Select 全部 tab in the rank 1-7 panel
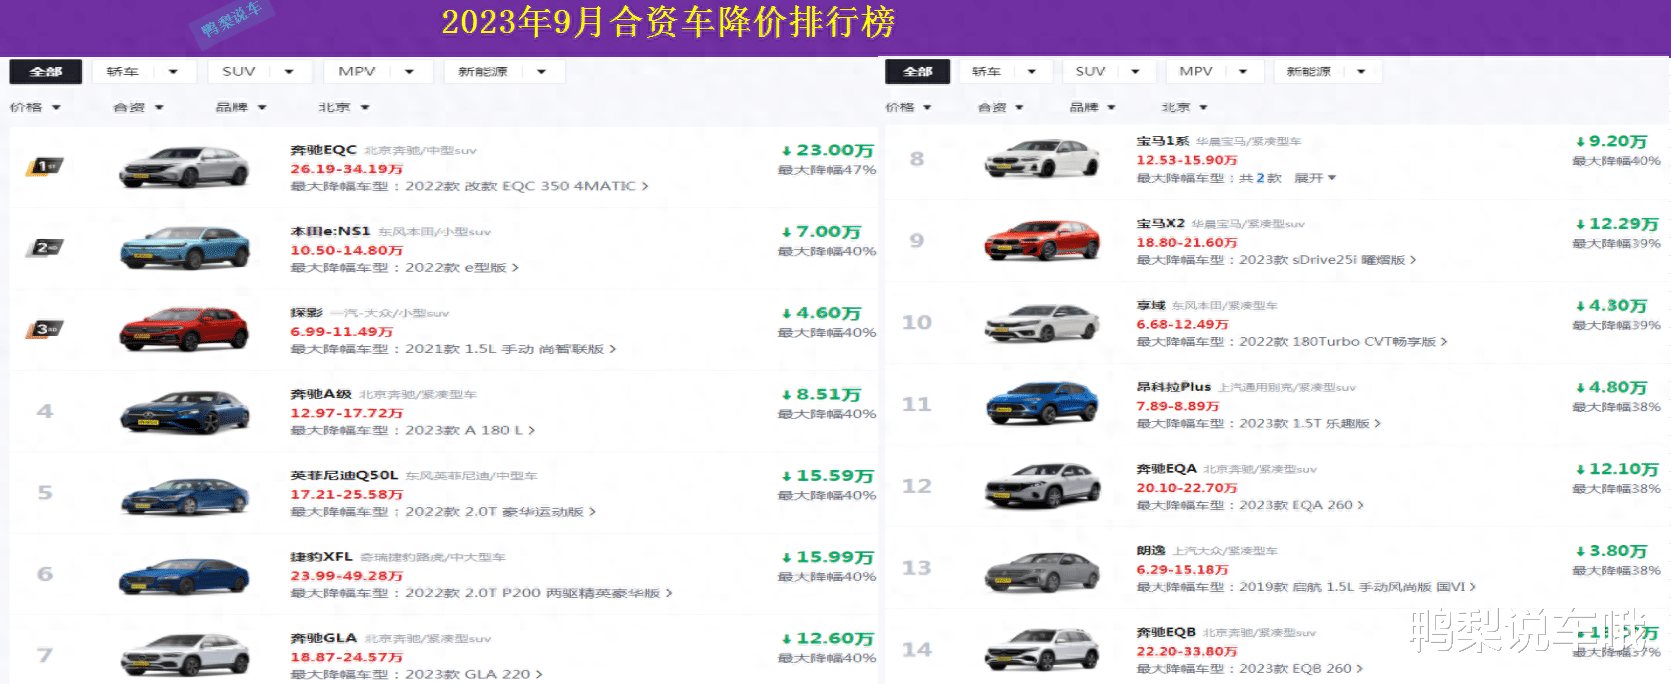 pyautogui.click(x=46, y=72)
